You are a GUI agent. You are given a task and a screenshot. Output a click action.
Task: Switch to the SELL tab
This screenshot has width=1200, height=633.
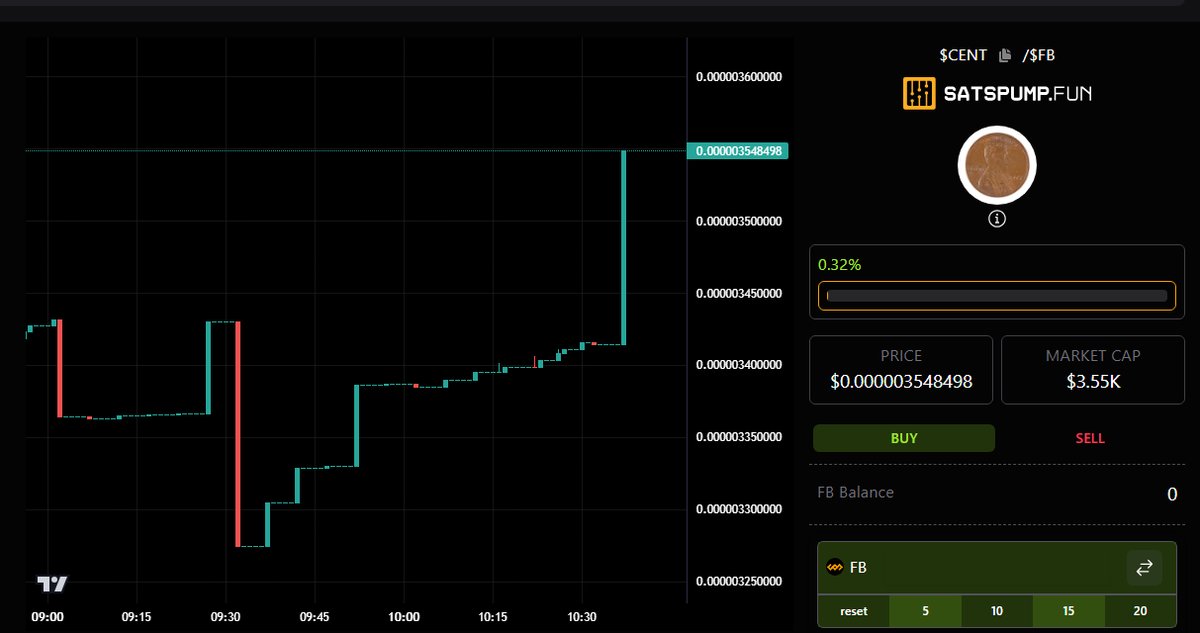(1090, 438)
